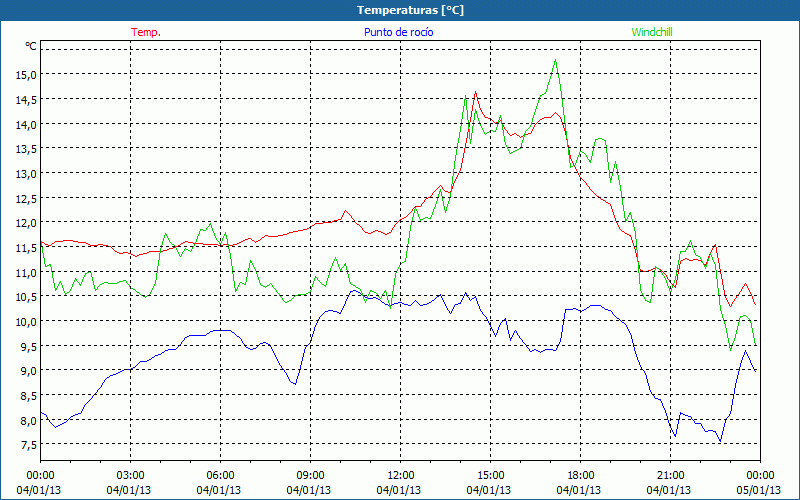Click the 11,5 y-axis value

pos(27,248)
